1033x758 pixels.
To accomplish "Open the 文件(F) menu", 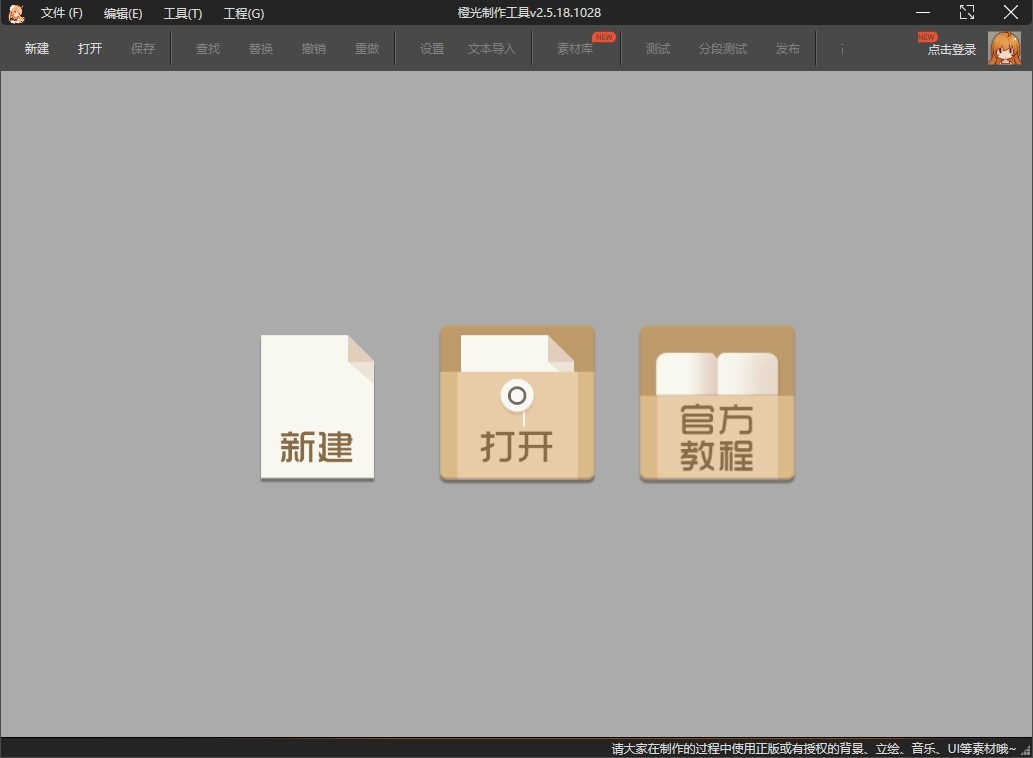I will [x=60, y=13].
